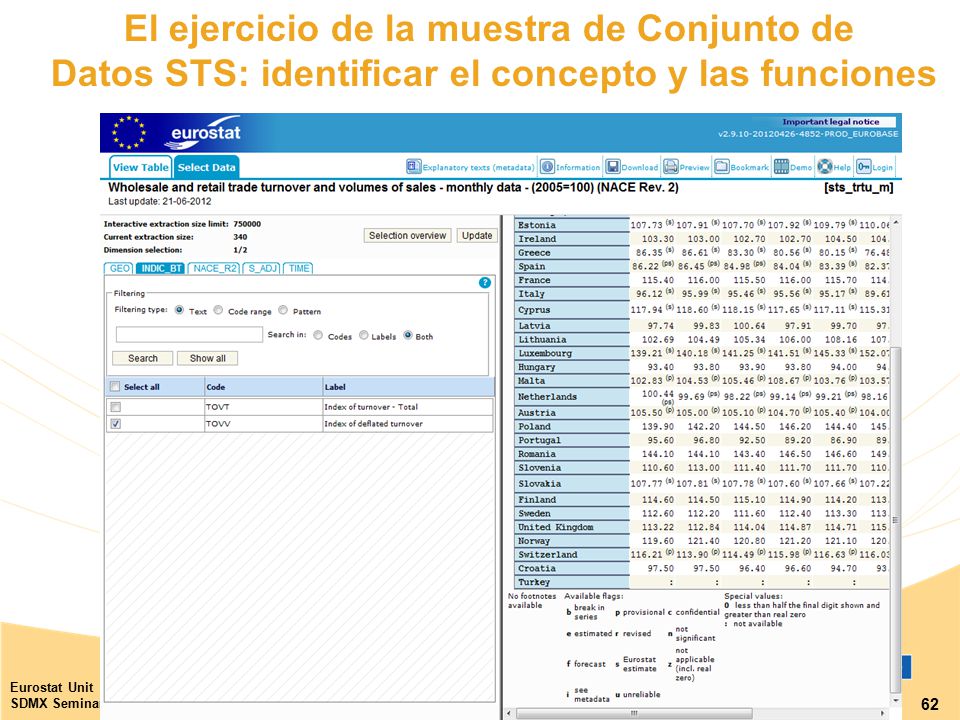Choose Search in Codes radio
Image resolution: width=960 pixels, height=720 pixels.
coord(318,335)
